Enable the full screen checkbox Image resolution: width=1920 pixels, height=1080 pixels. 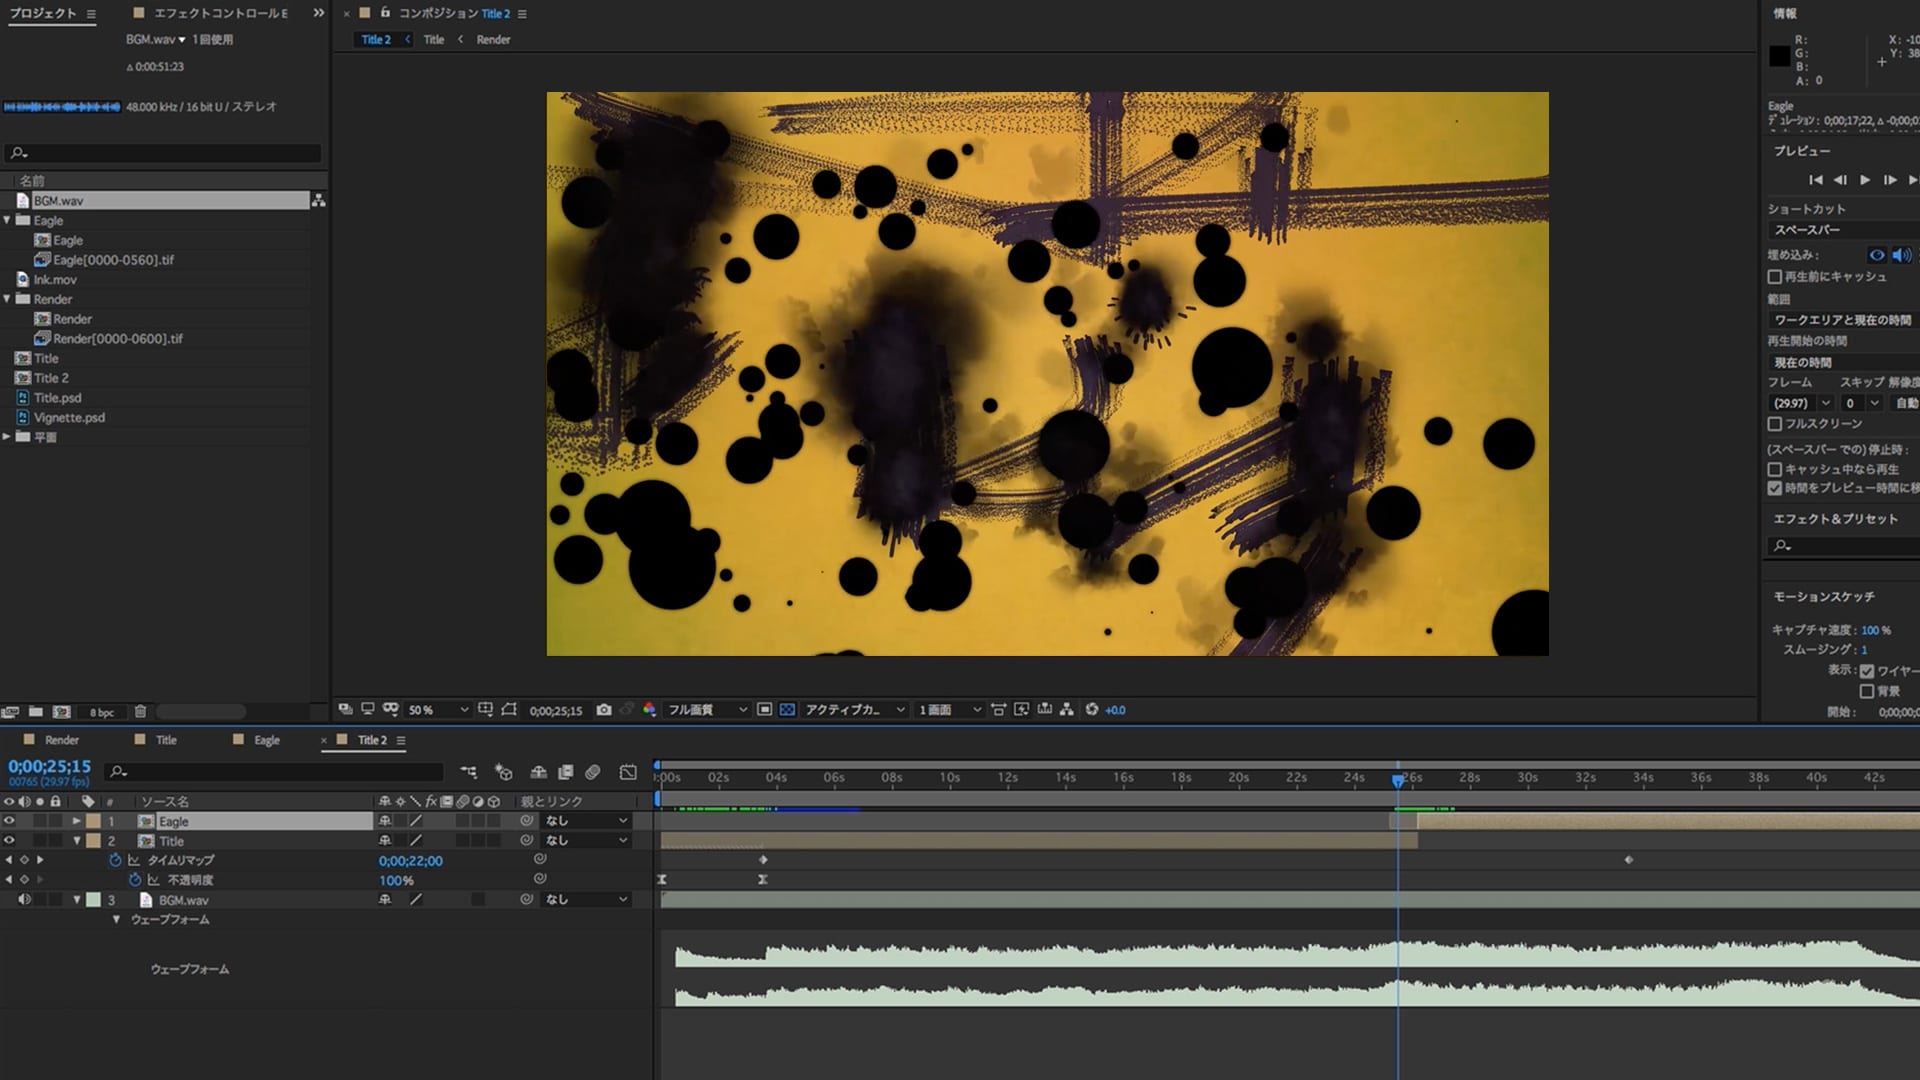[x=1775, y=424]
